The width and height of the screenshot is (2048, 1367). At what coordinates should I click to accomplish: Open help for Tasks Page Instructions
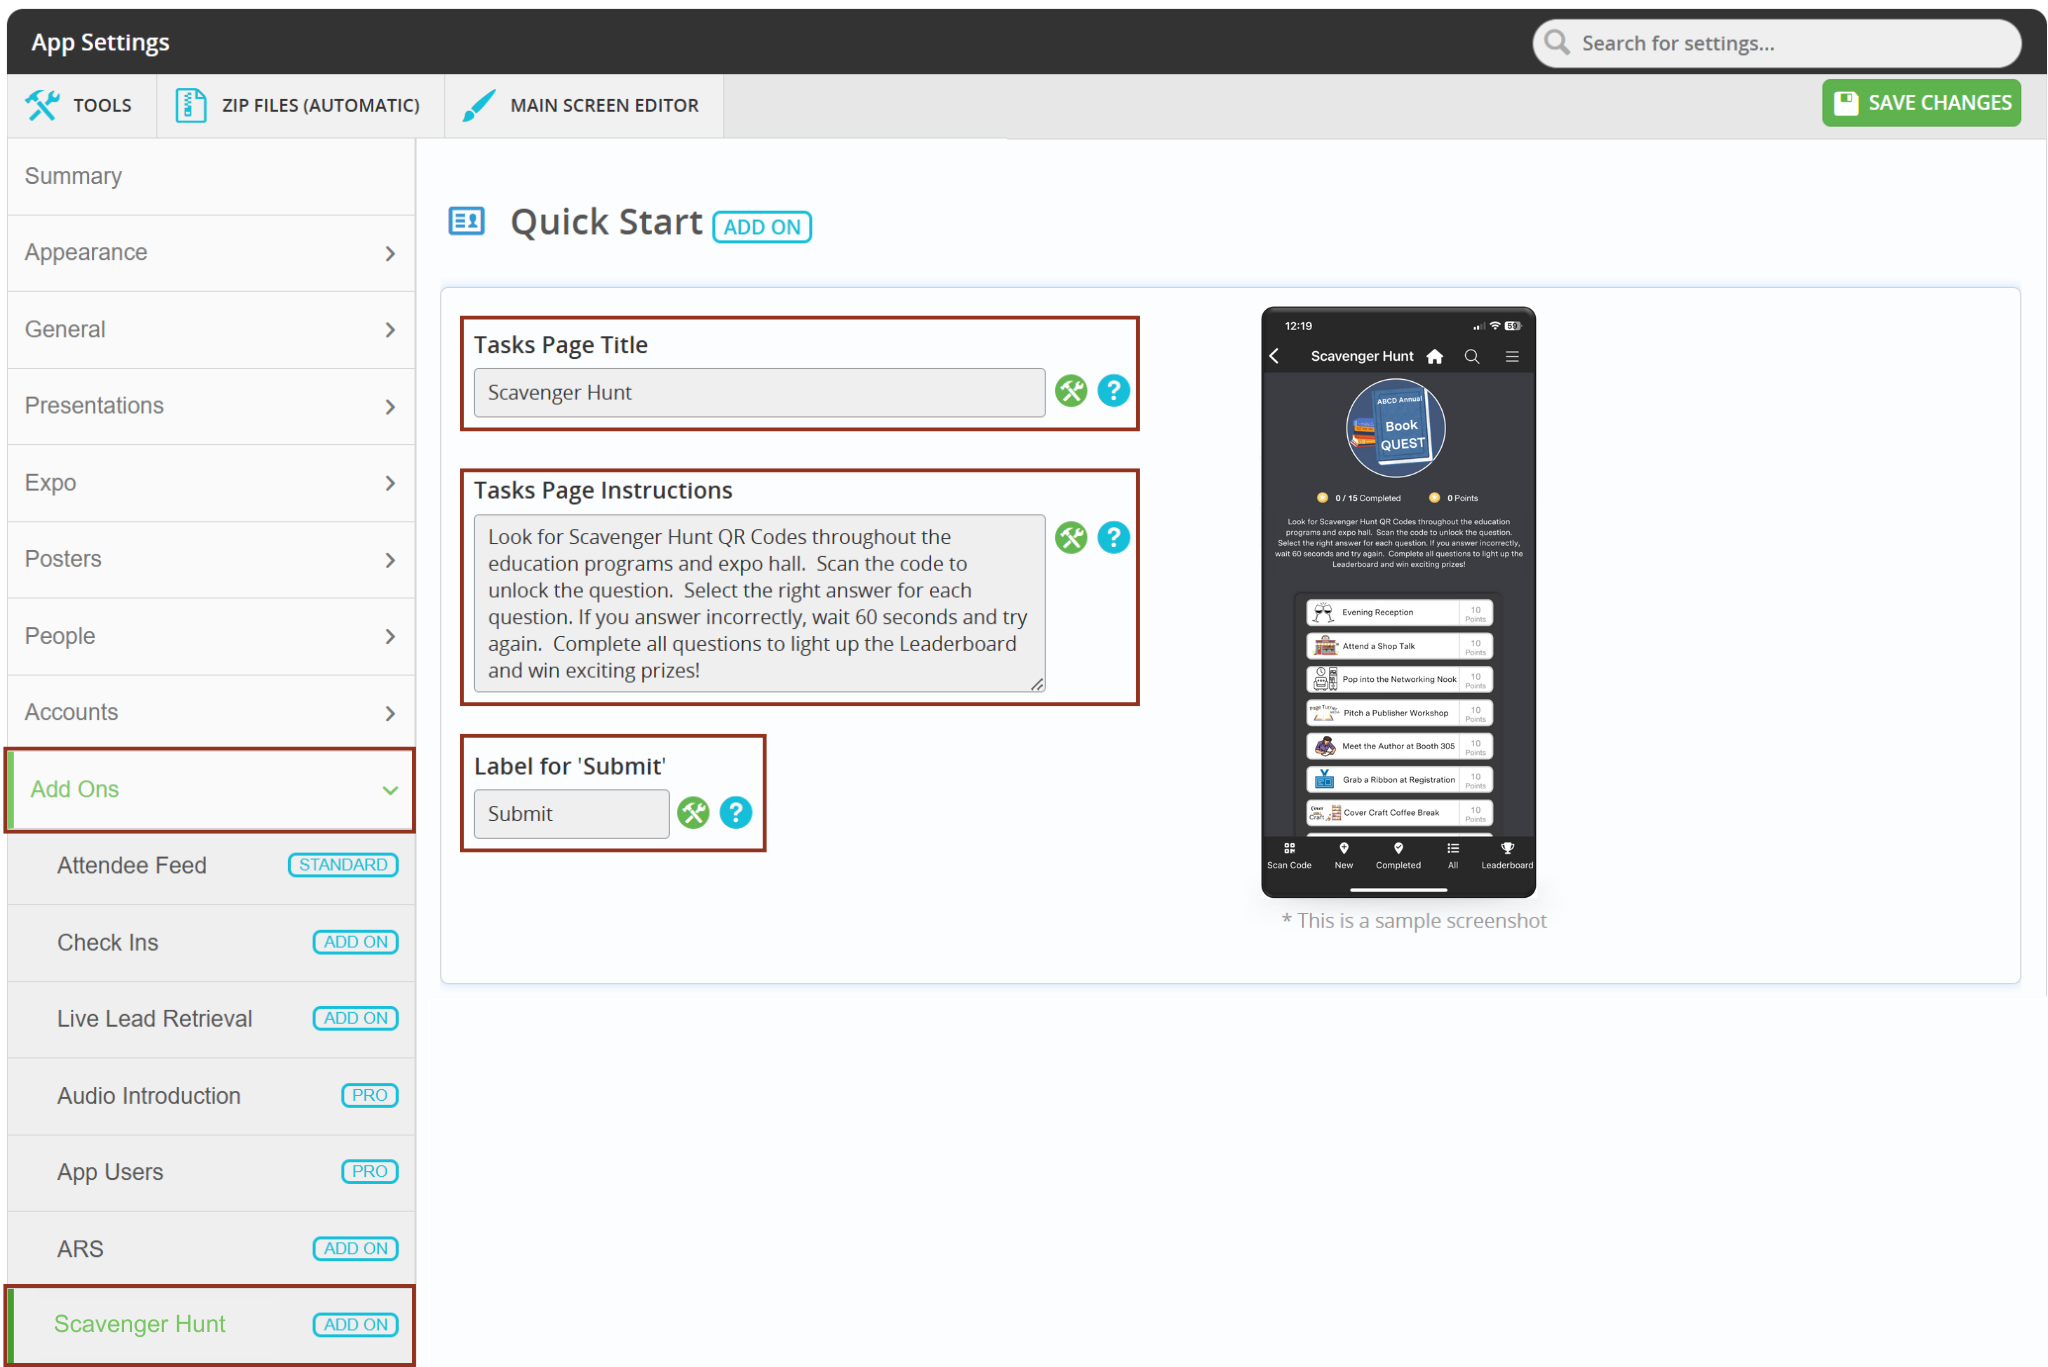[x=1113, y=538]
